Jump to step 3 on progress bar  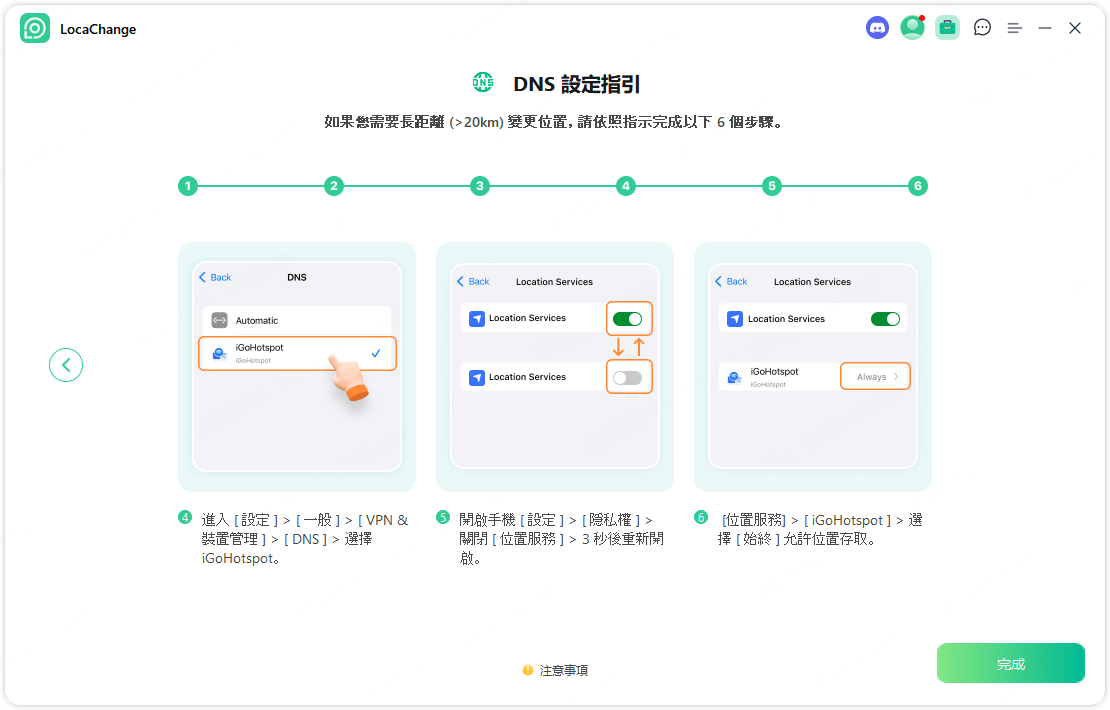click(480, 186)
